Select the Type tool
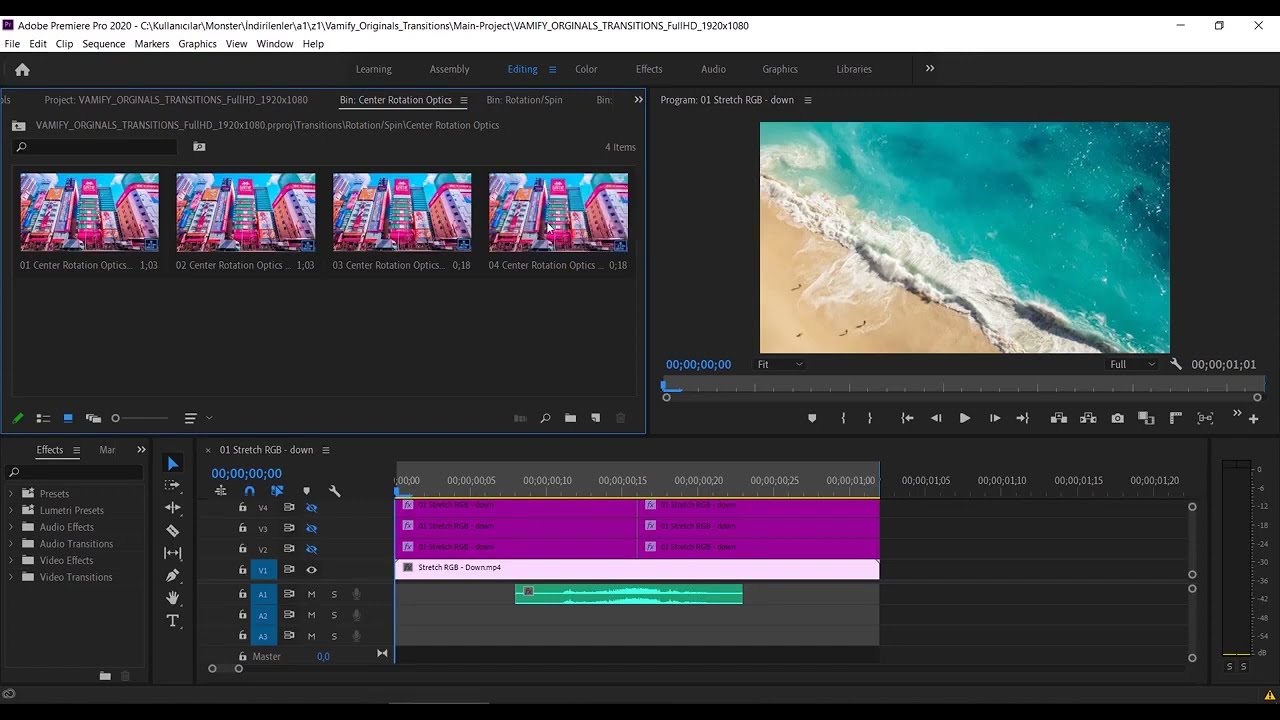Screen dimensions: 1280x720 pyautogui.click(x=172, y=621)
